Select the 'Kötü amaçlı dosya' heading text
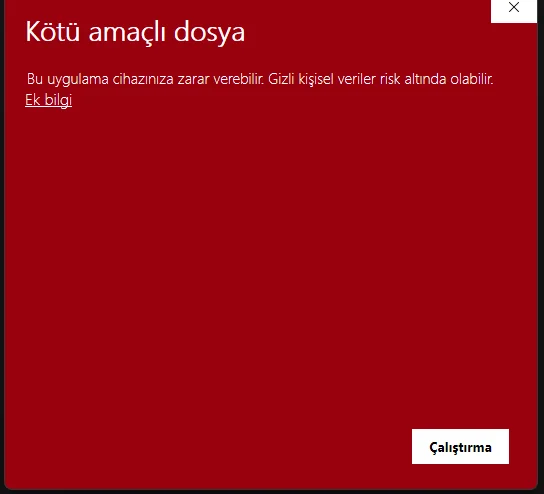The height and width of the screenshot is (494, 544). coord(135,33)
